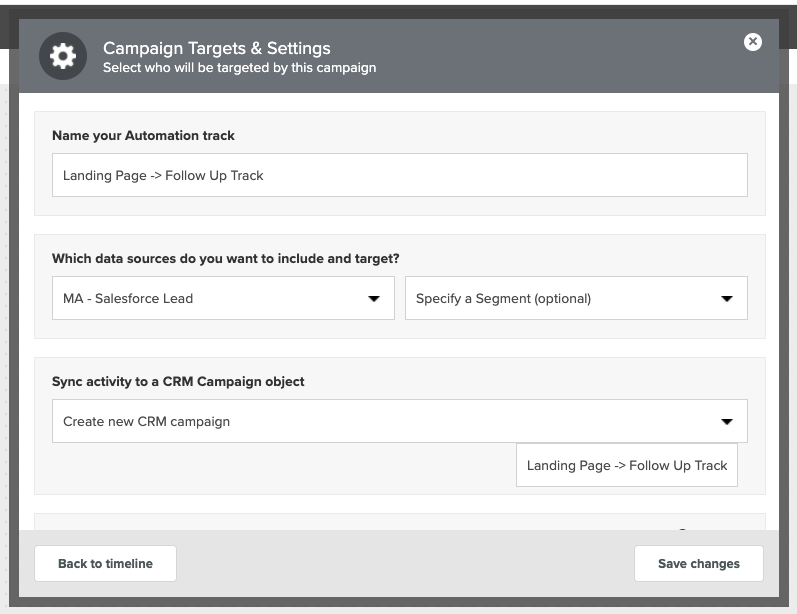
Task: Click the new CRM campaign name field
Action: tap(627, 465)
